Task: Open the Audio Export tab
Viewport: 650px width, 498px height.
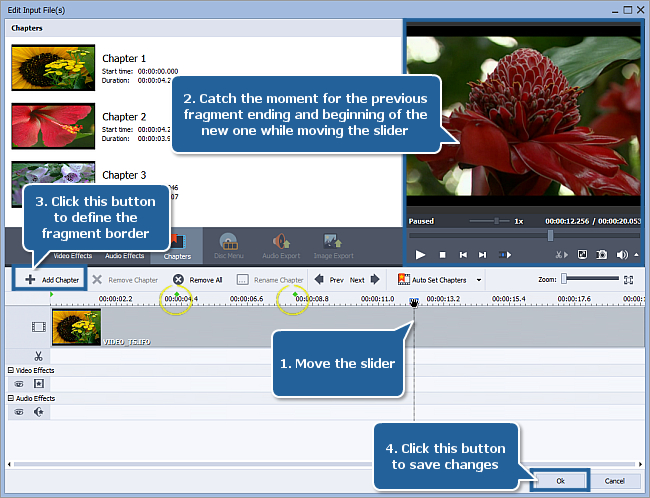Action: [281, 247]
